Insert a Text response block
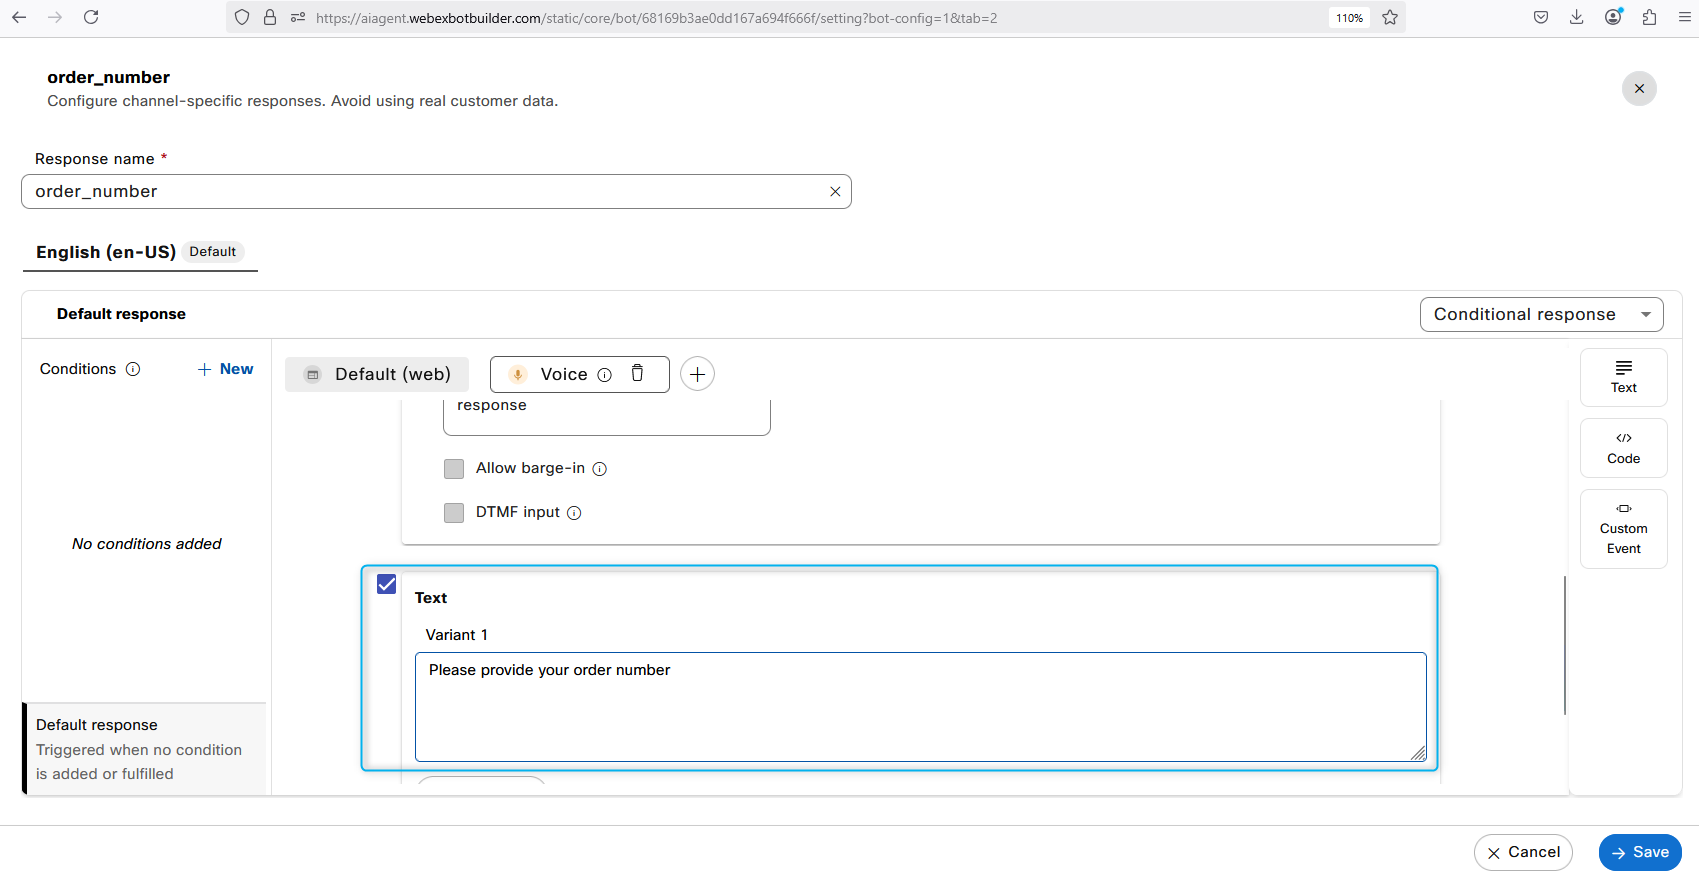The image size is (1699, 878). point(1623,377)
